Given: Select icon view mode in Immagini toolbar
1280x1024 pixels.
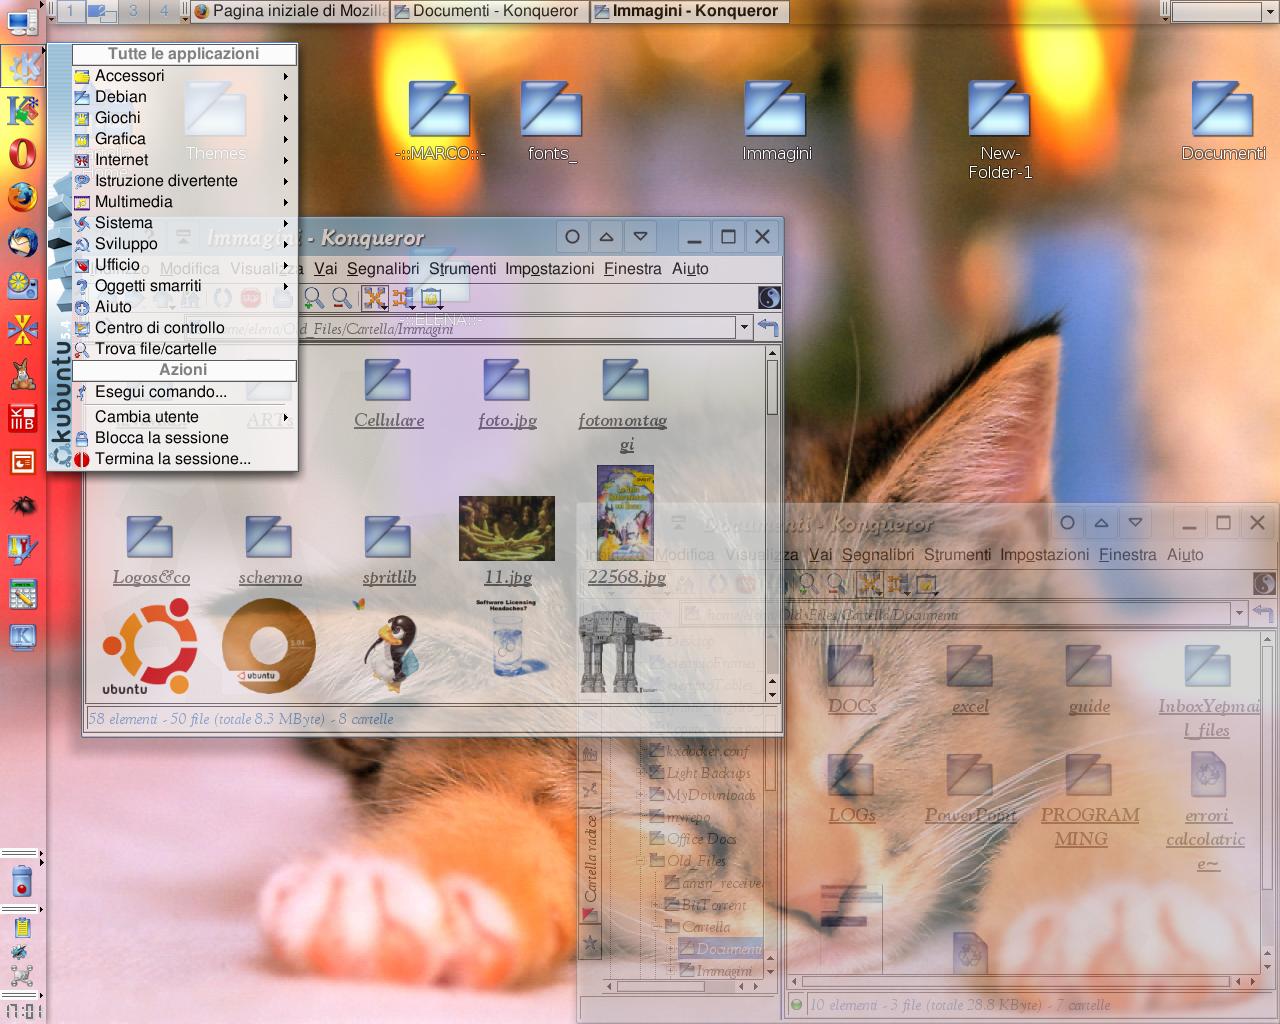Looking at the screenshot, I should [375, 298].
